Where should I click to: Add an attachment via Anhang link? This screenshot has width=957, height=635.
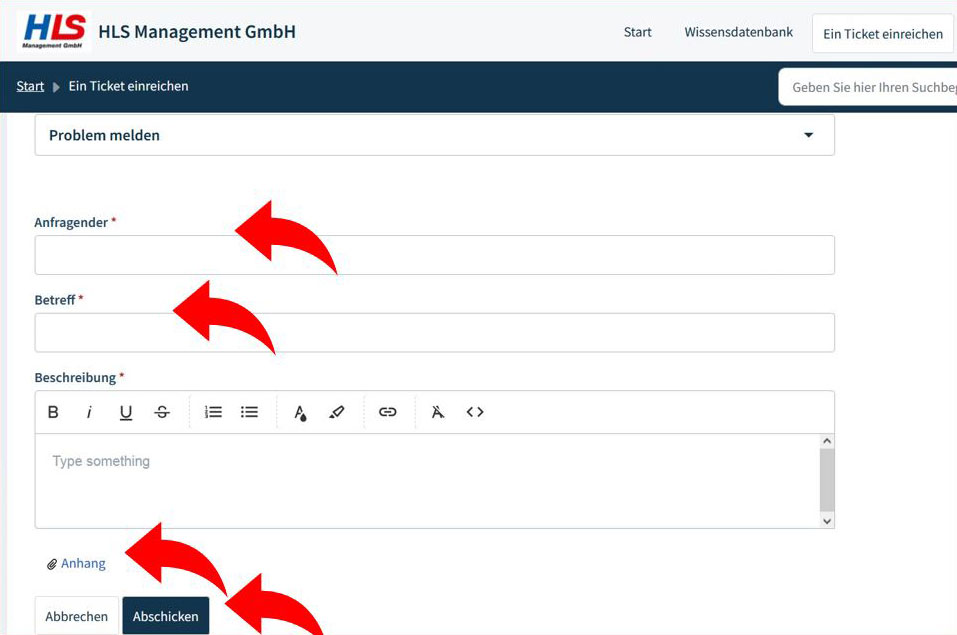click(x=82, y=563)
